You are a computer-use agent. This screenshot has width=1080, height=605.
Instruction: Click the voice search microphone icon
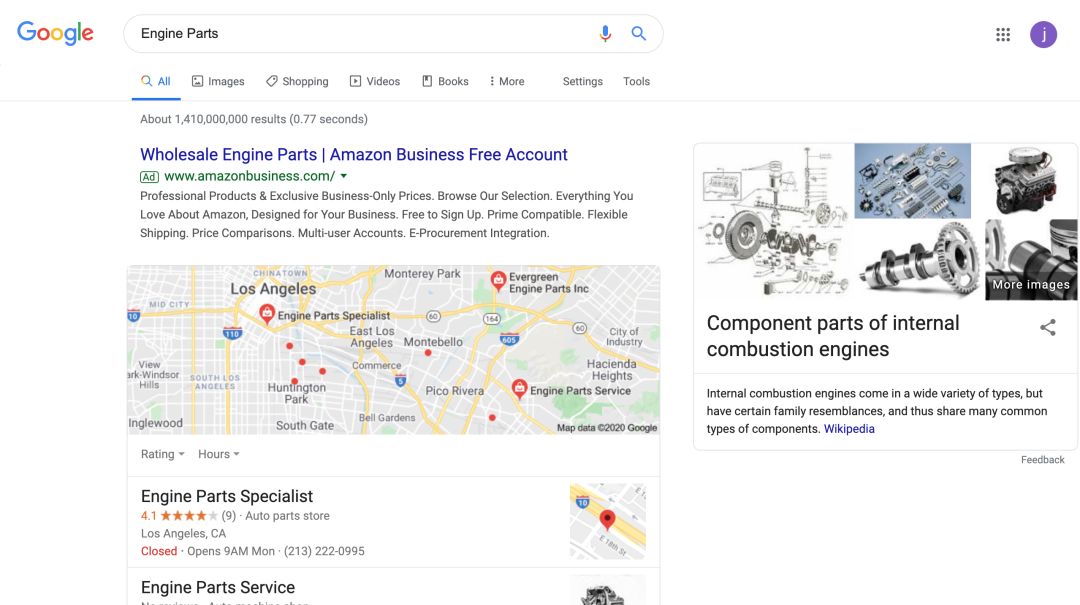[x=605, y=34]
